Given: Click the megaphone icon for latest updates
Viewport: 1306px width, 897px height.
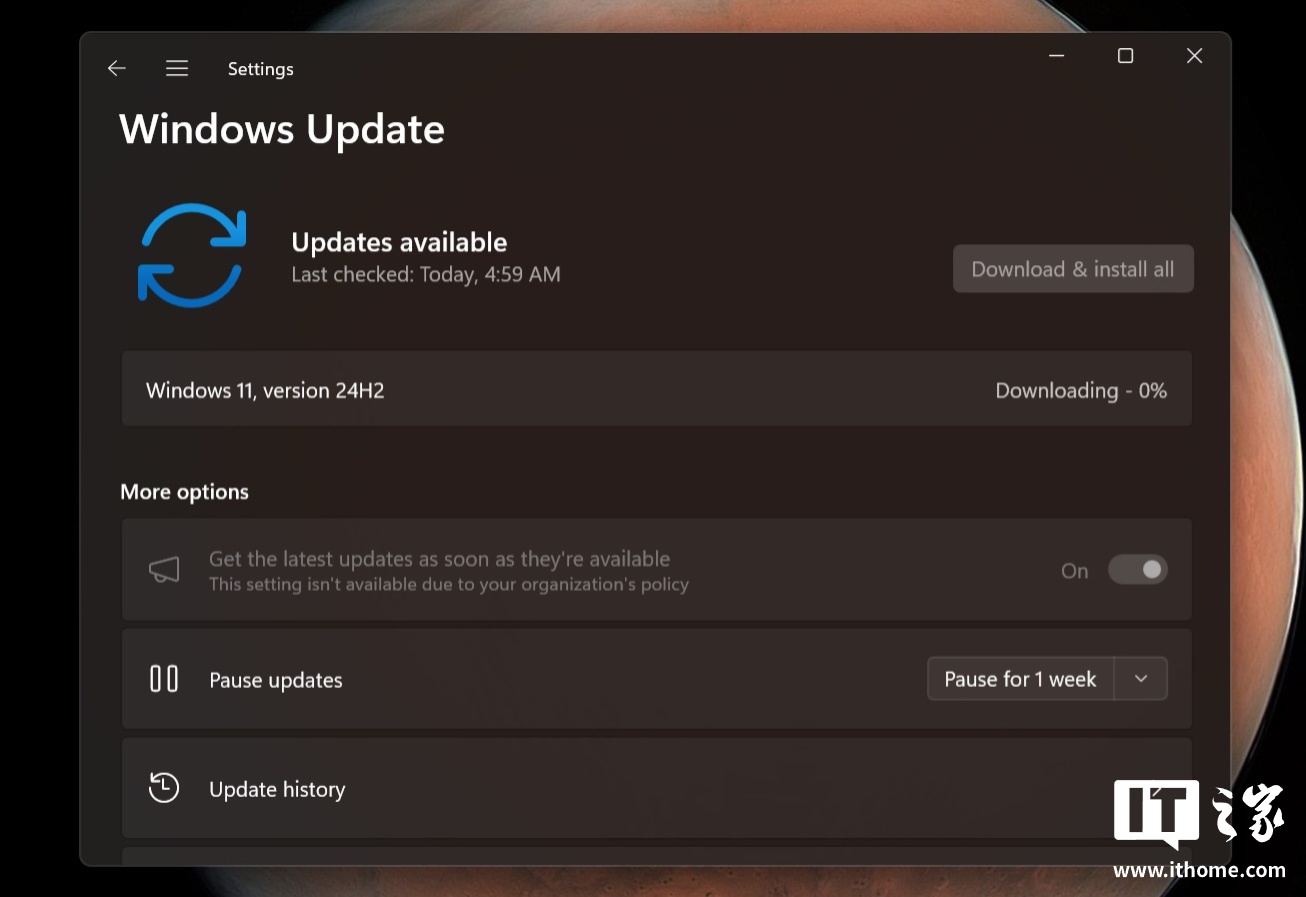Looking at the screenshot, I should pyautogui.click(x=164, y=570).
